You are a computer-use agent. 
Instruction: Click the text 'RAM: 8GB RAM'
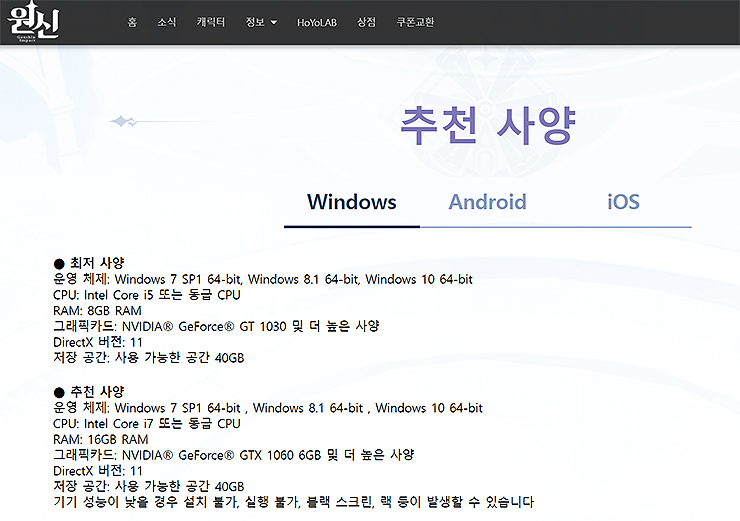coord(97,311)
